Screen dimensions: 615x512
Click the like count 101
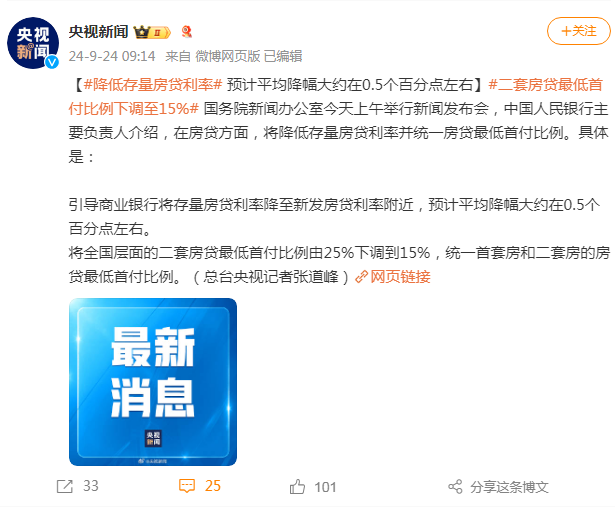(x=325, y=487)
